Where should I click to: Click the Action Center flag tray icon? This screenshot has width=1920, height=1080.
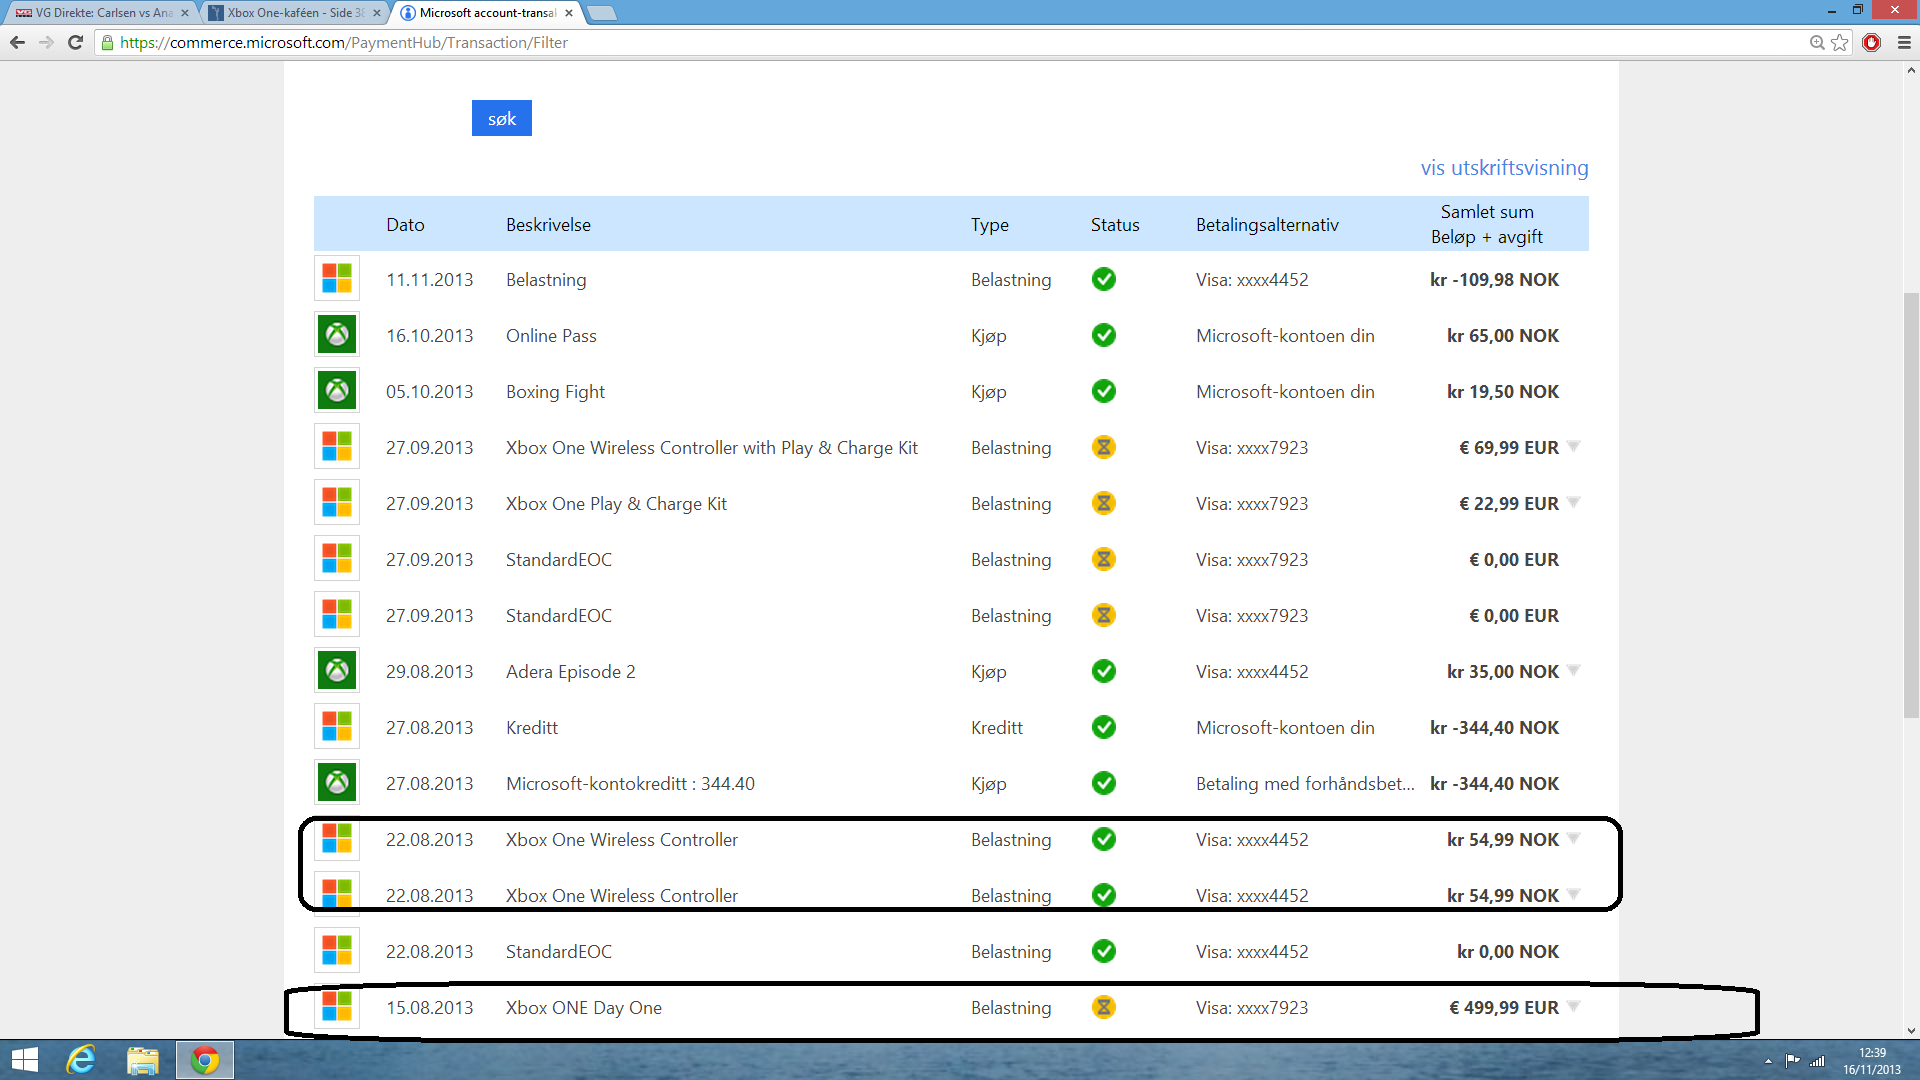(1793, 1061)
